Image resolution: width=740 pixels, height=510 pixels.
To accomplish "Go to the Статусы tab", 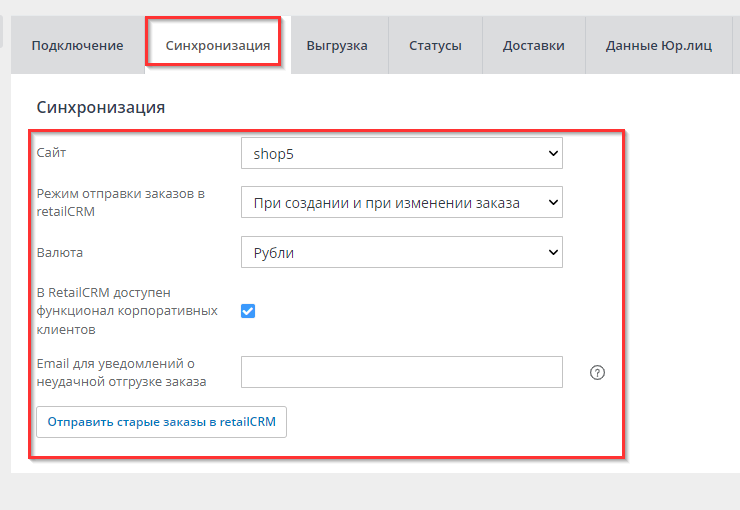I will click(x=435, y=46).
